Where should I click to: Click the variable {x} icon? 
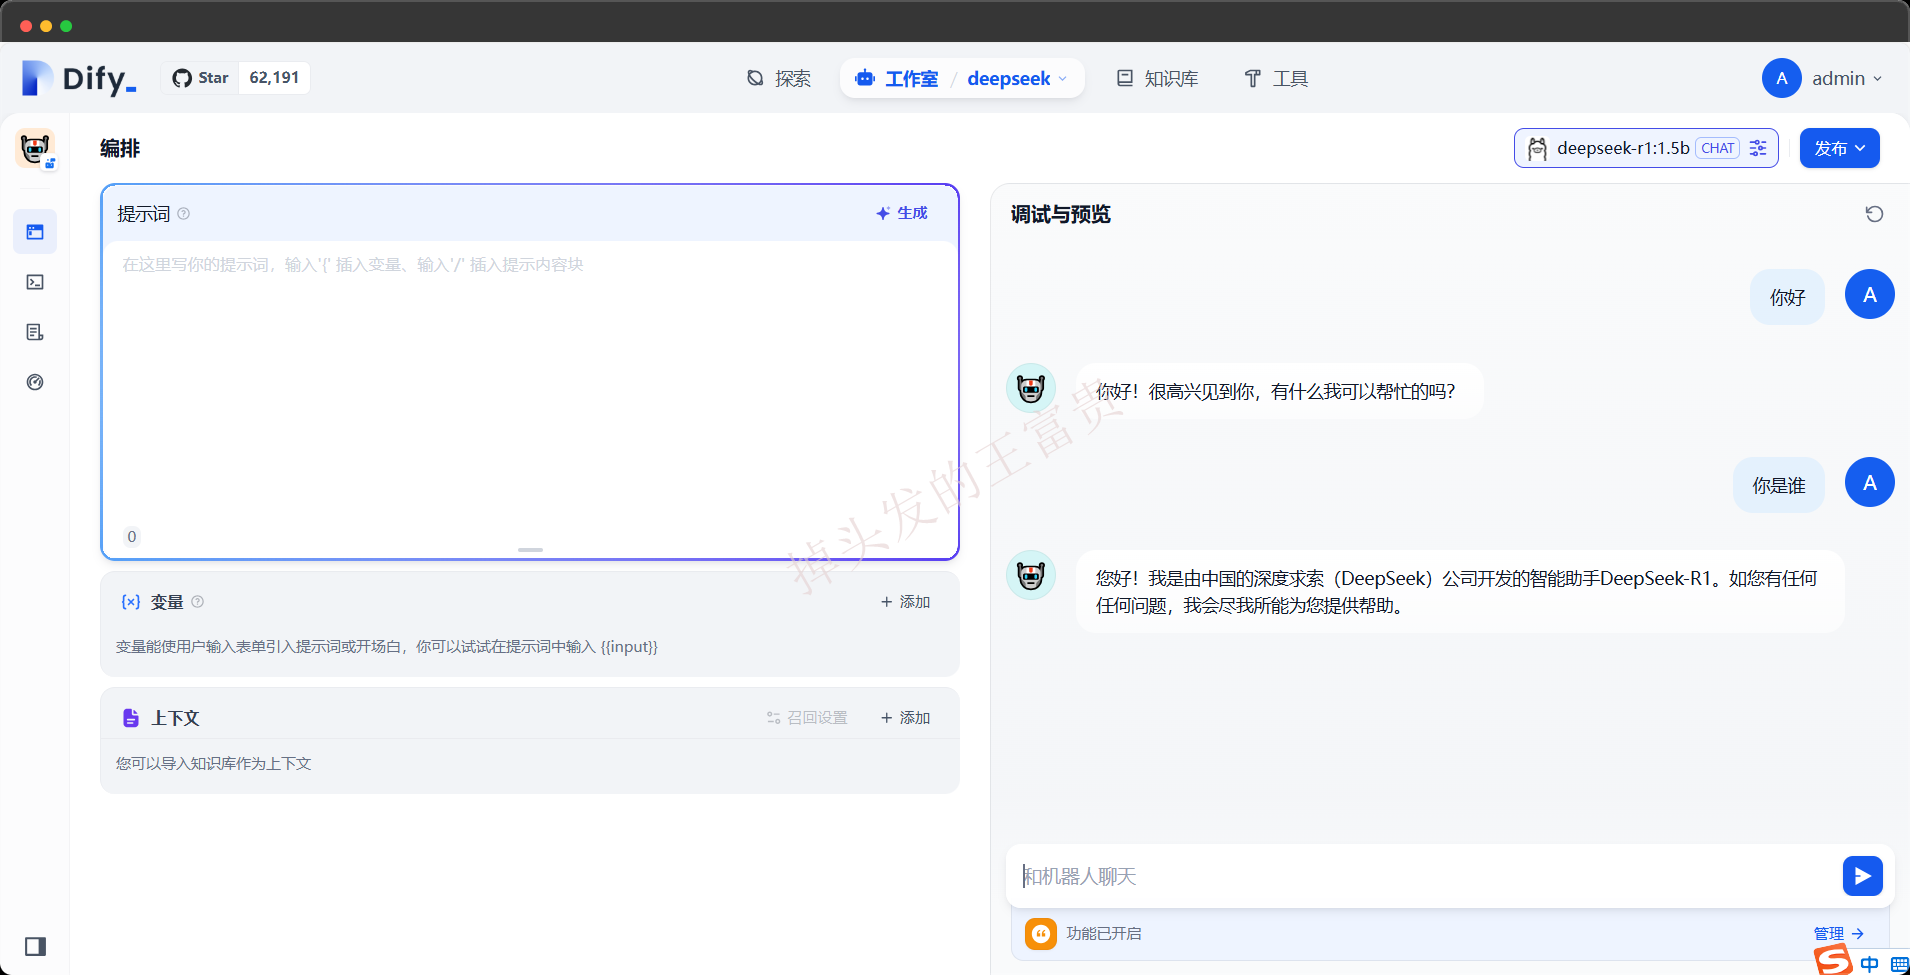131,602
